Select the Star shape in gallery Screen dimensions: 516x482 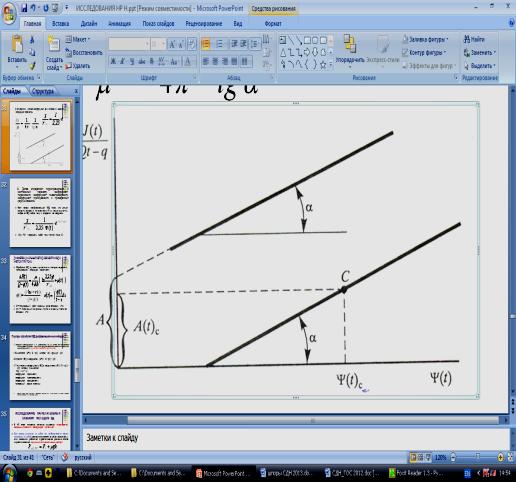323,64
